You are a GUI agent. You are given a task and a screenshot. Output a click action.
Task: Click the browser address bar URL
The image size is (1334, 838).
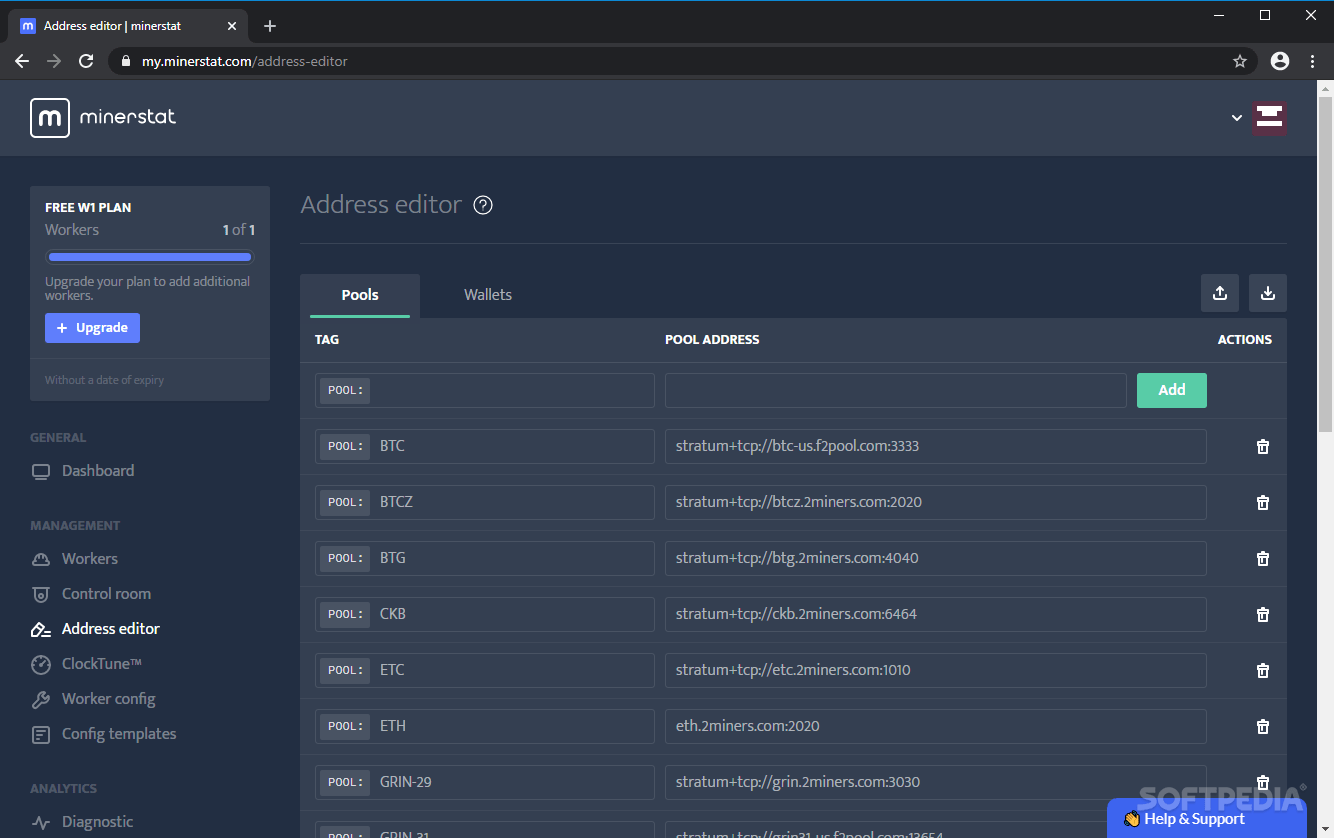pos(245,61)
